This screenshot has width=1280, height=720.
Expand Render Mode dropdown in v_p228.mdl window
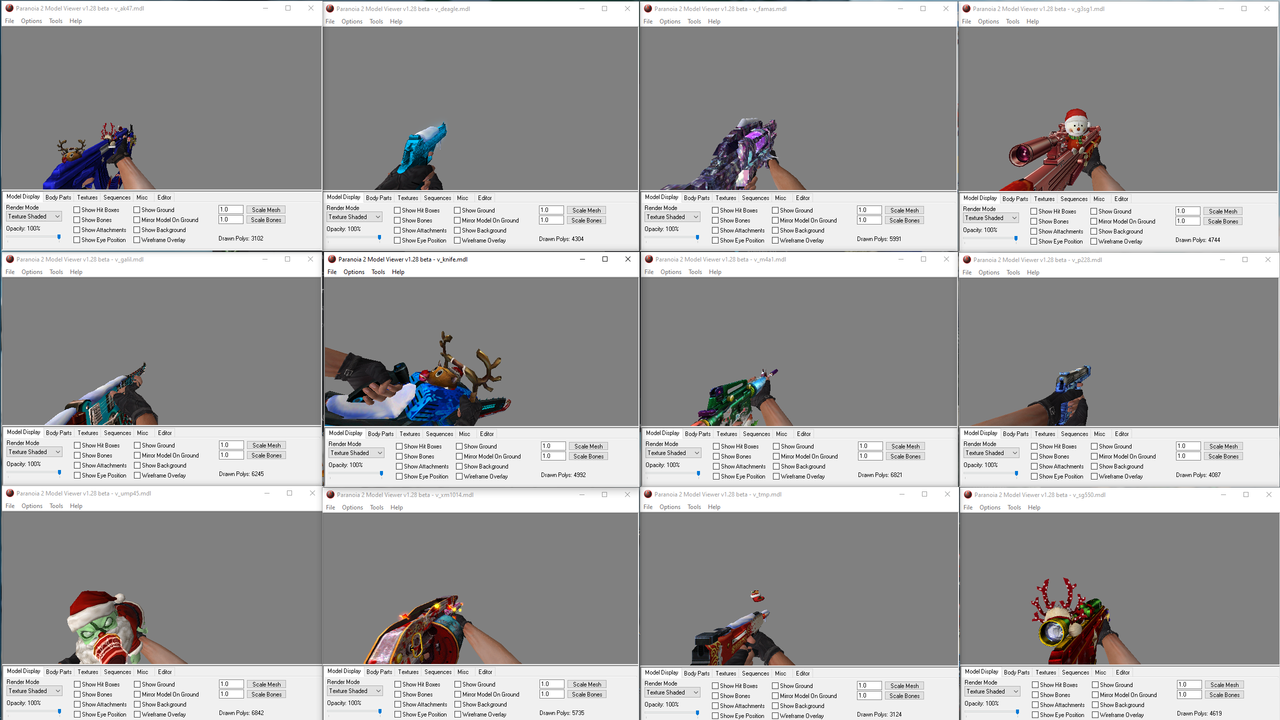pos(991,453)
